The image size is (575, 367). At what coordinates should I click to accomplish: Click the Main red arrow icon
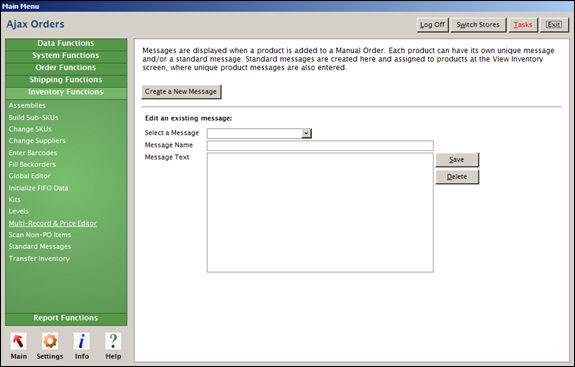(18, 341)
